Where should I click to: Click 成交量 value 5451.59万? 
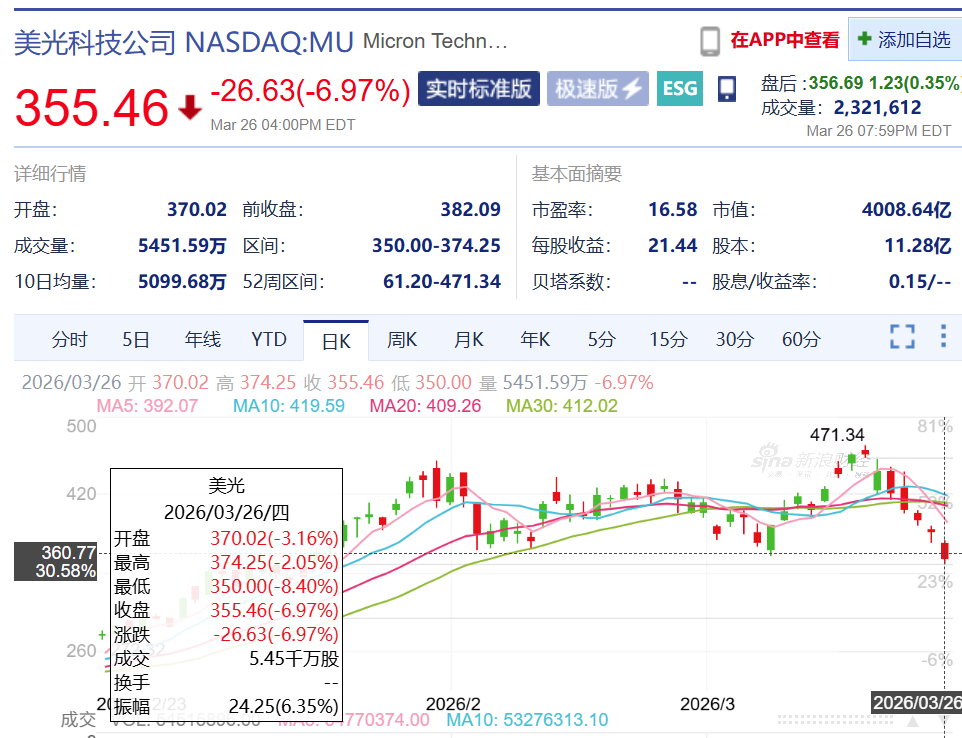click(182, 246)
